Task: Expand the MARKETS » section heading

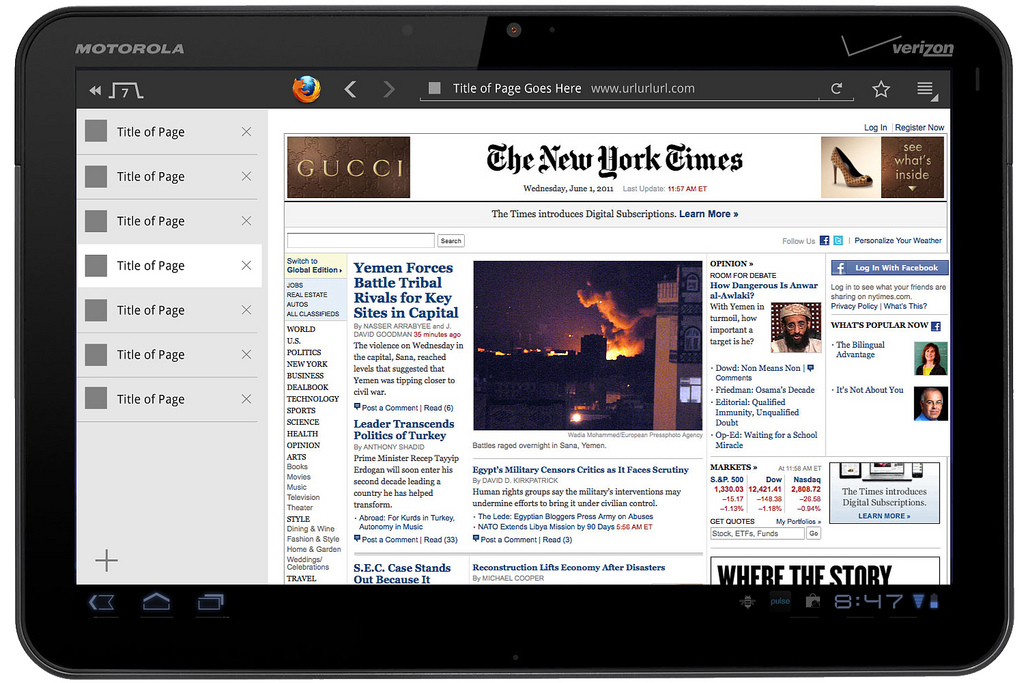Action: click(x=733, y=467)
